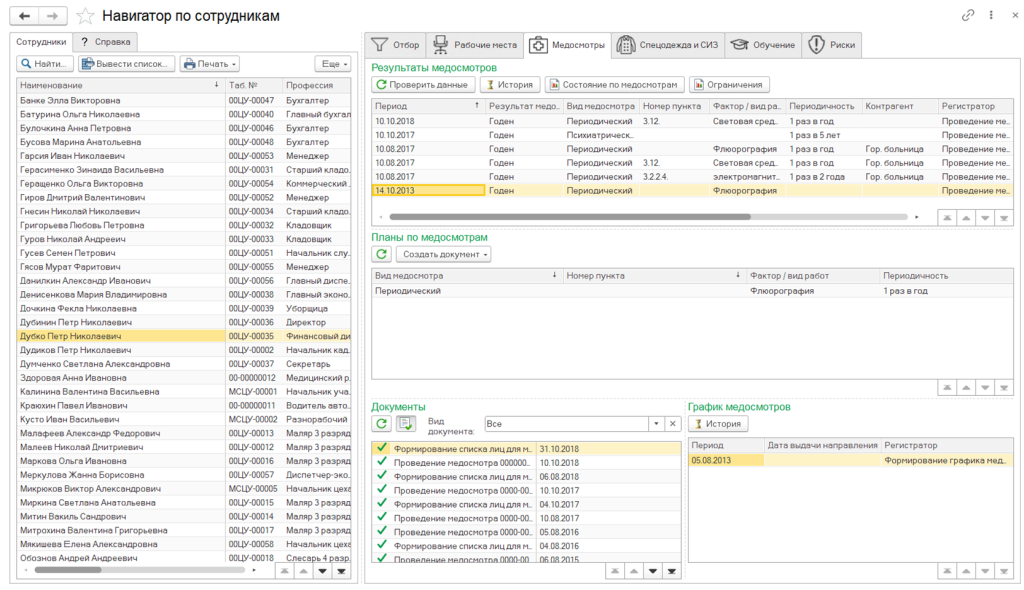This screenshot has height=590, width=1024.
Task: Click the Вид документа input field
Action: pos(567,423)
